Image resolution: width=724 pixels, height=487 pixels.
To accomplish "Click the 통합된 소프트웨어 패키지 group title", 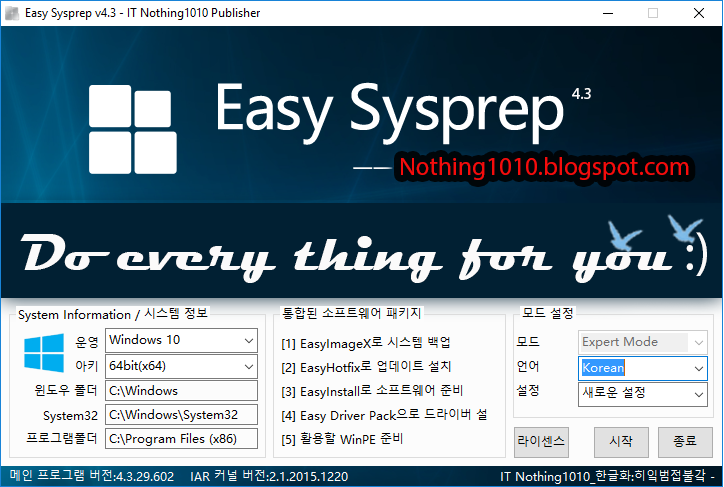I will (351, 313).
